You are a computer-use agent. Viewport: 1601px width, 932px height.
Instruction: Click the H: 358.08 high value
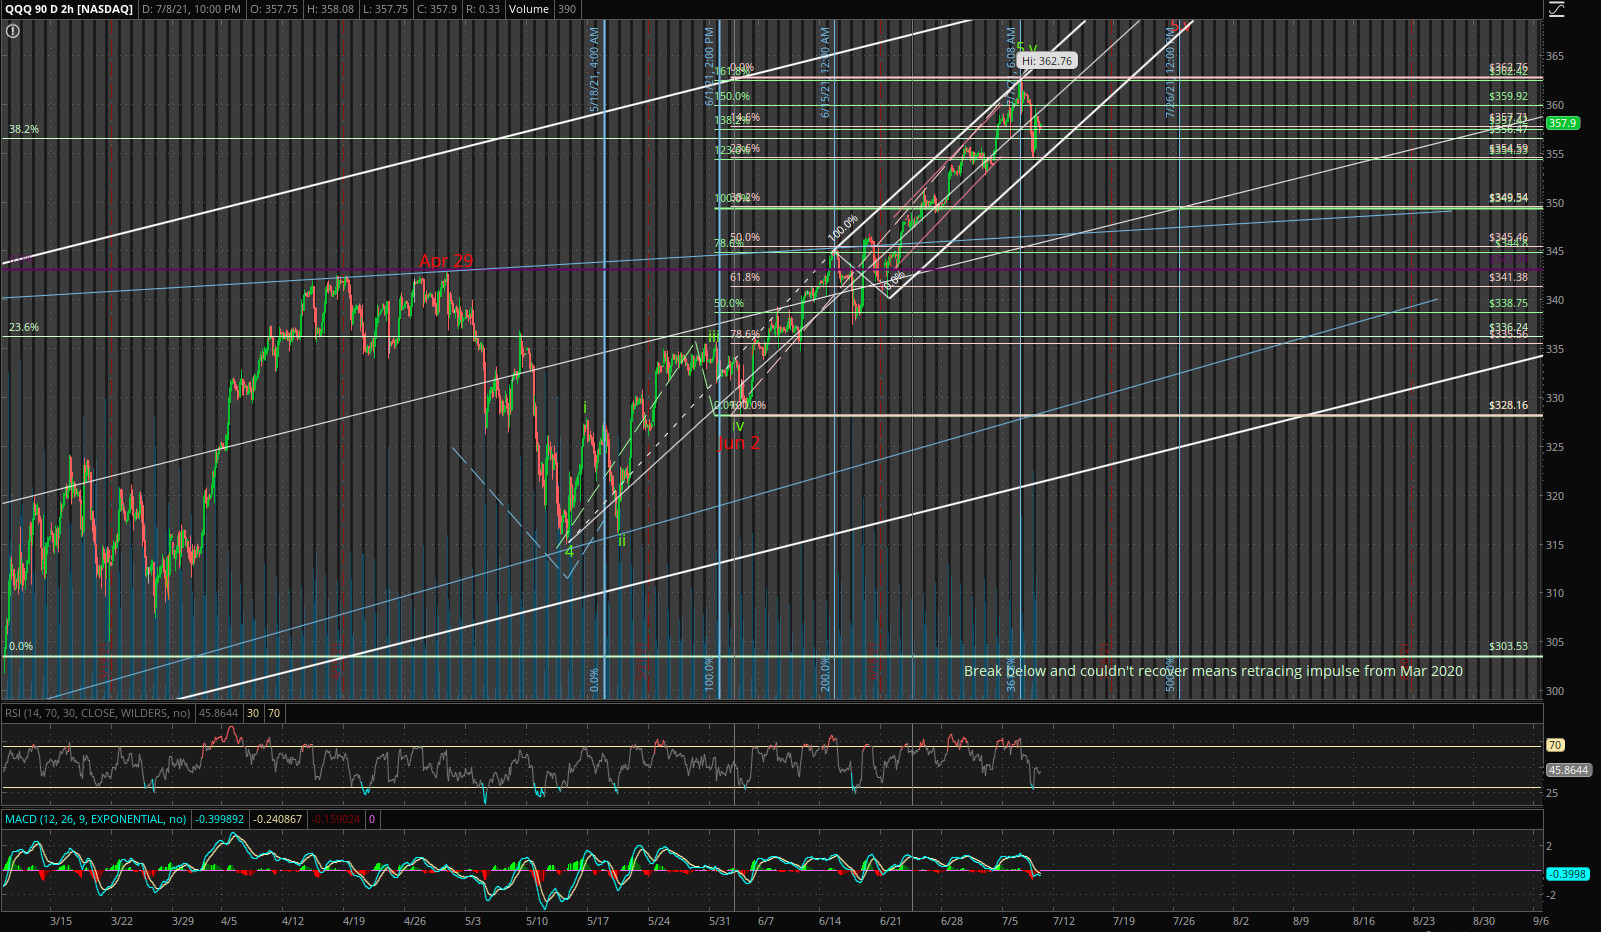point(330,9)
